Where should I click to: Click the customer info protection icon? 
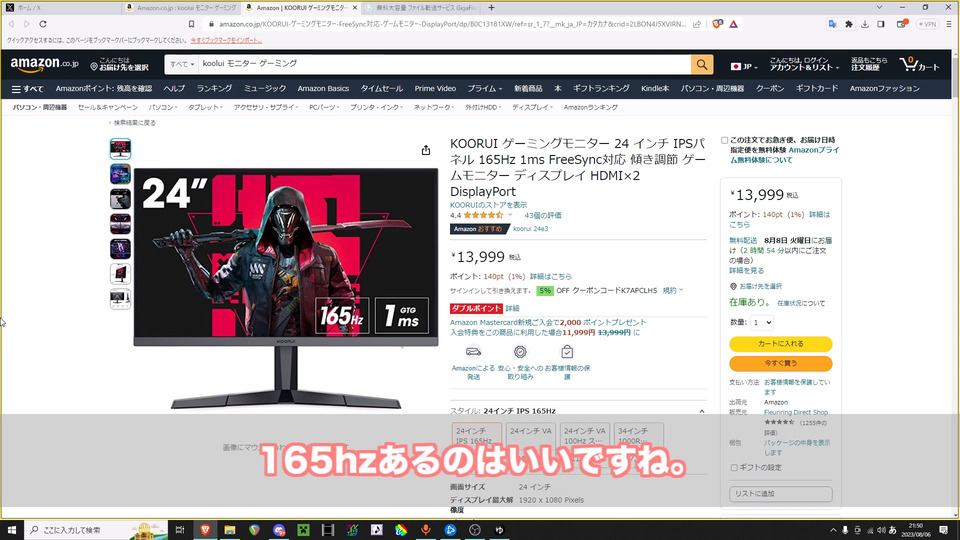pyautogui.click(x=567, y=352)
